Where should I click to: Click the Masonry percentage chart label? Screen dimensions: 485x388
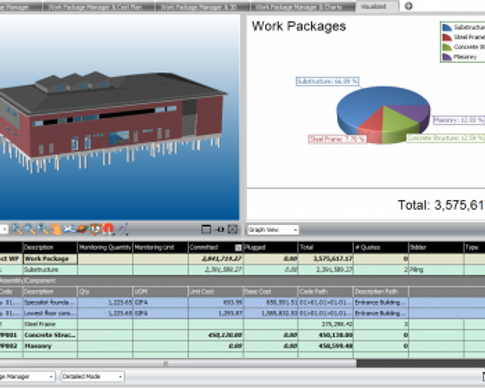(459, 120)
